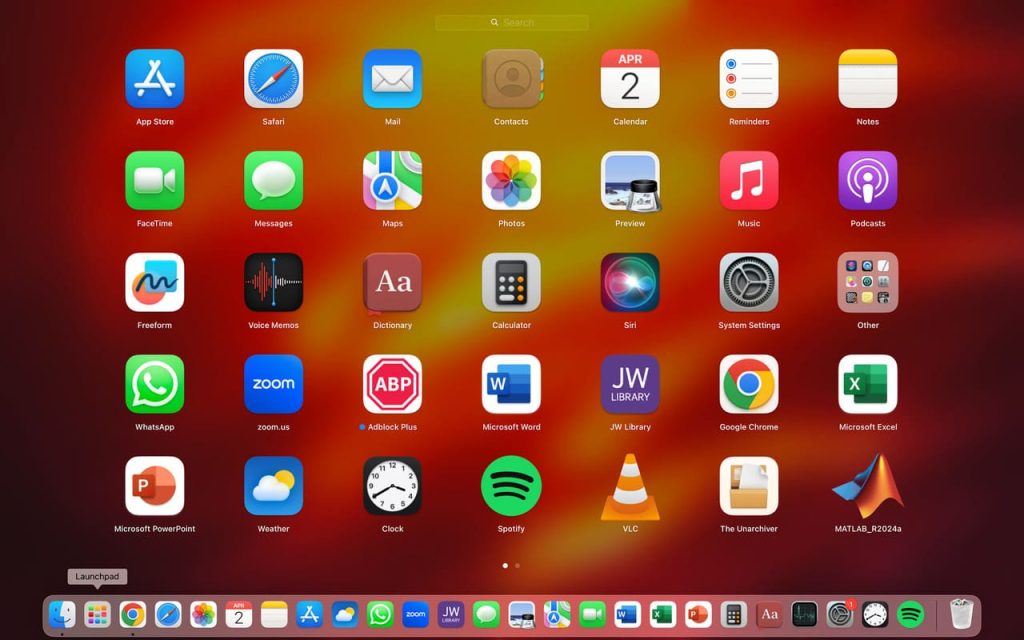Start FaceTime from the Dock
The height and width of the screenshot is (640, 1024).
click(x=592, y=615)
